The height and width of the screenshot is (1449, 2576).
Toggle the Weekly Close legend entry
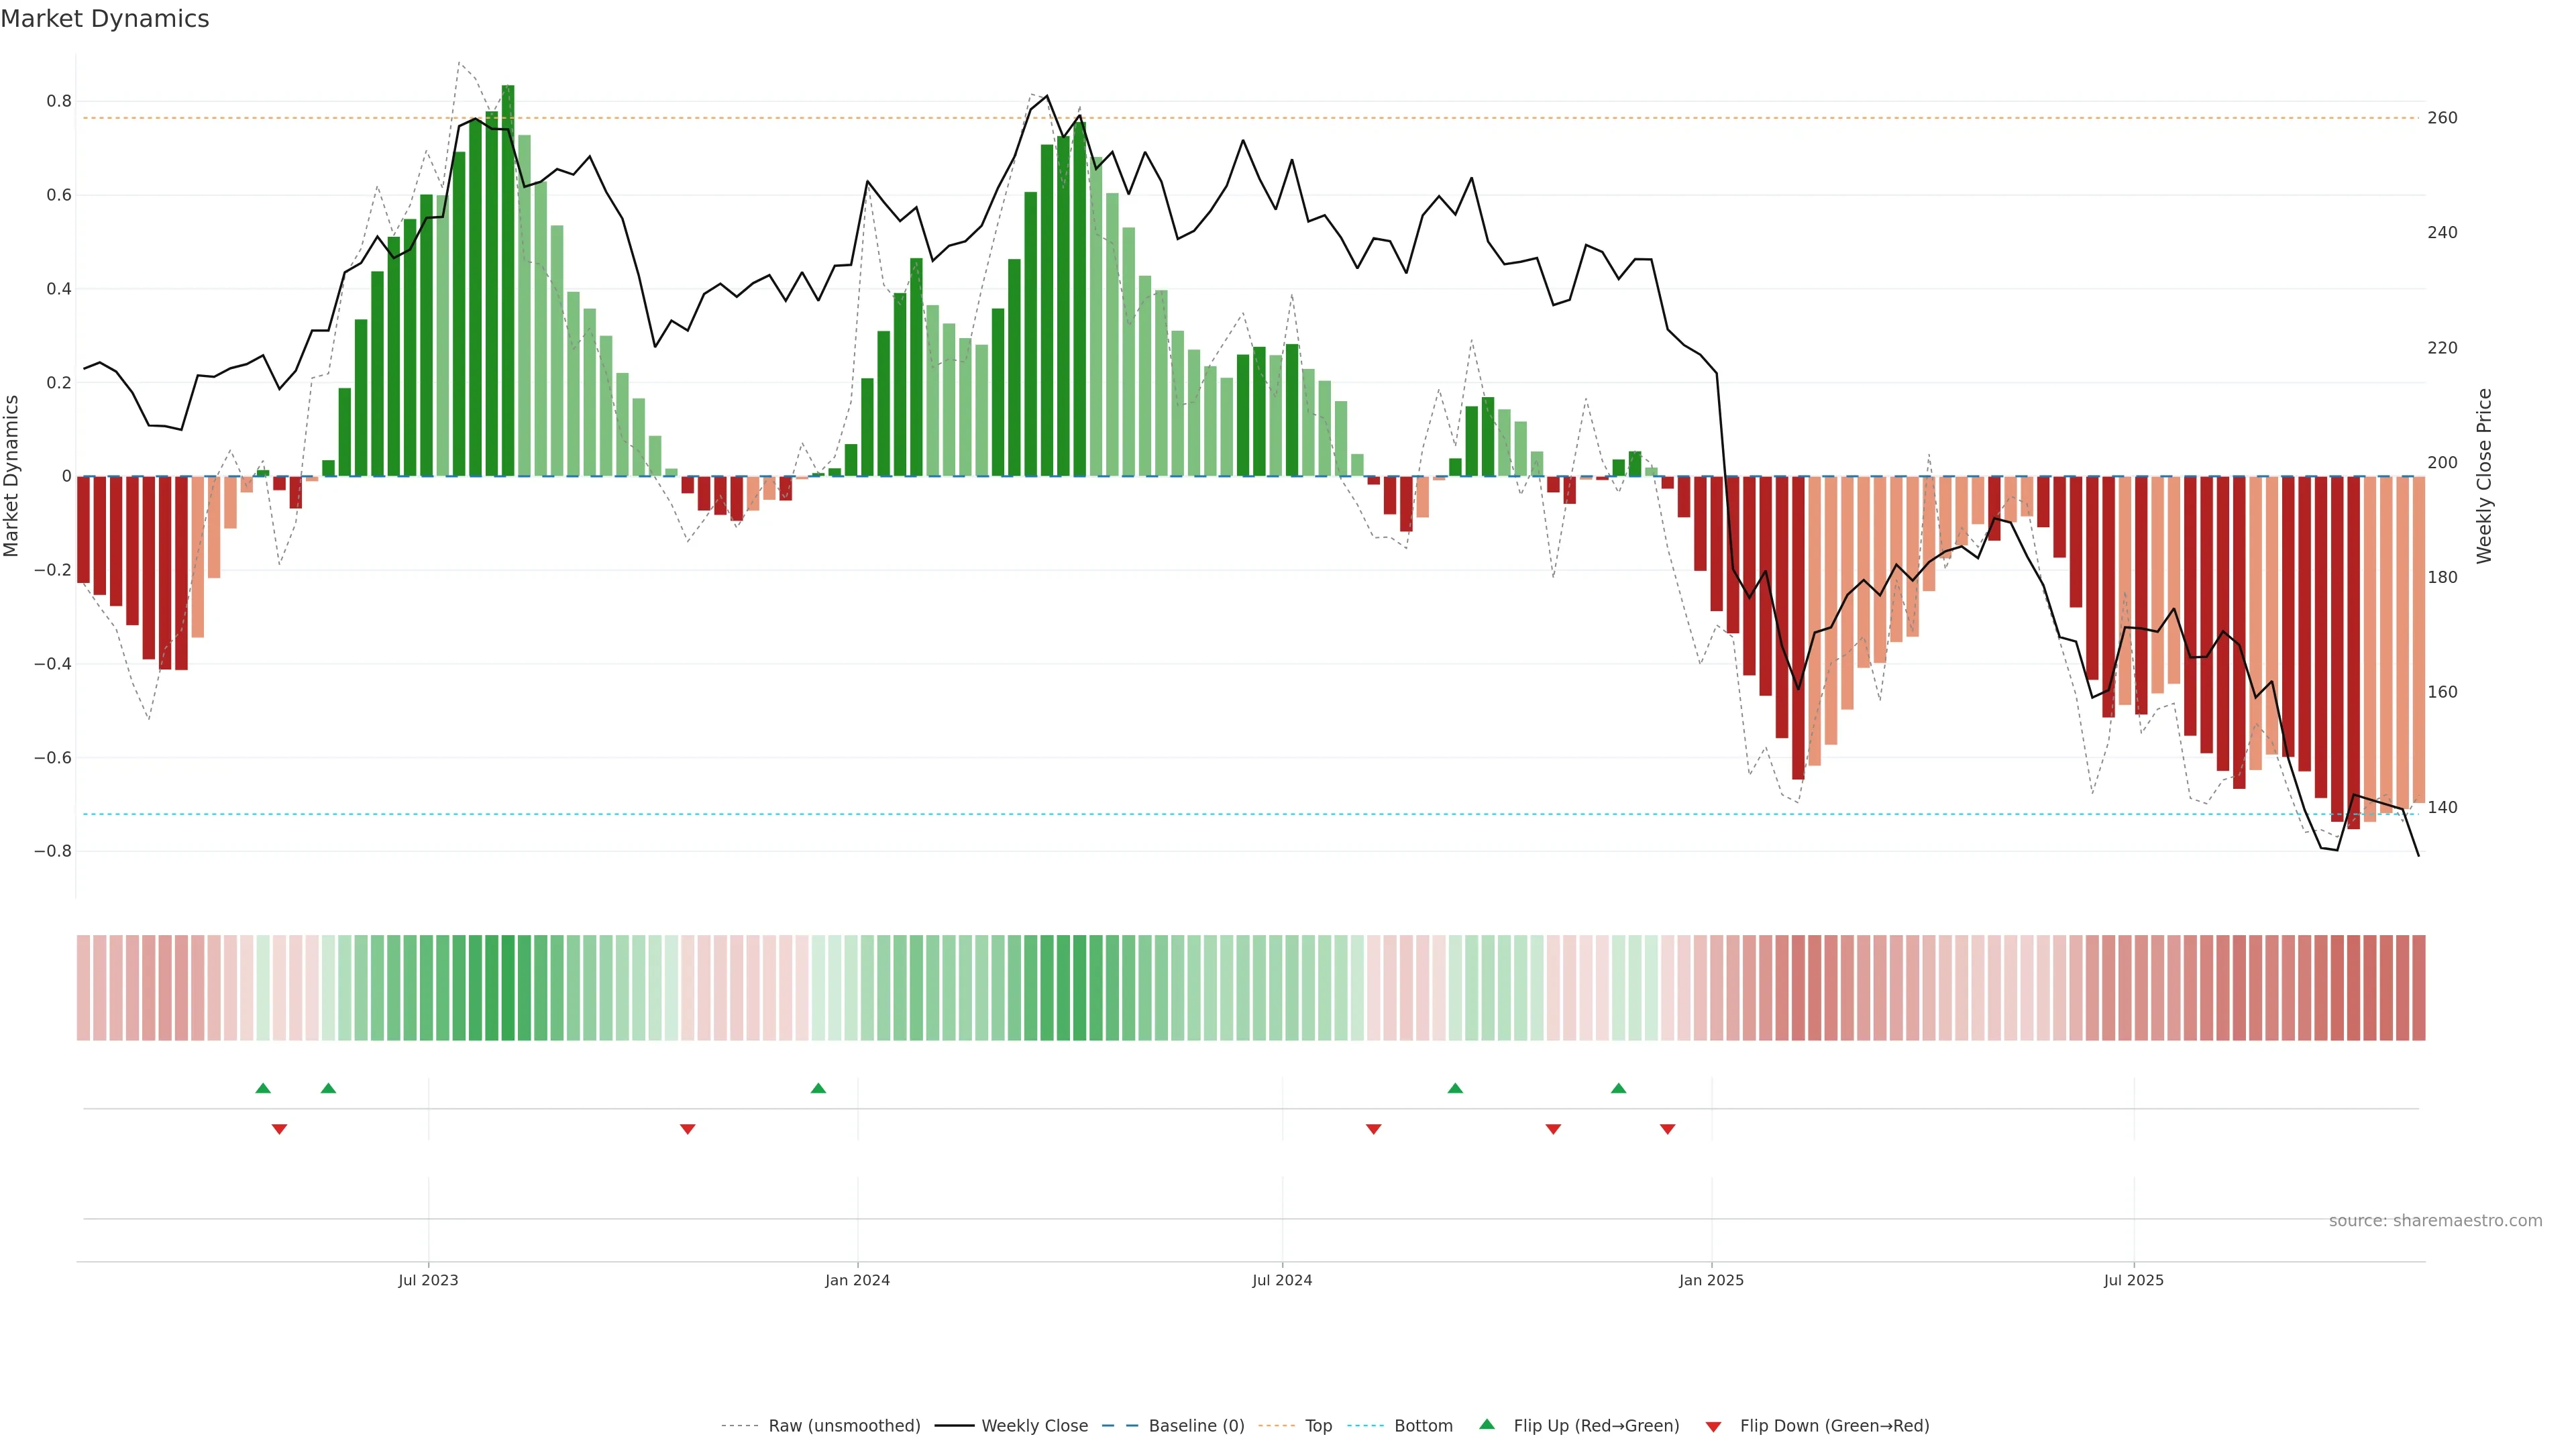(x=1034, y=1426)
